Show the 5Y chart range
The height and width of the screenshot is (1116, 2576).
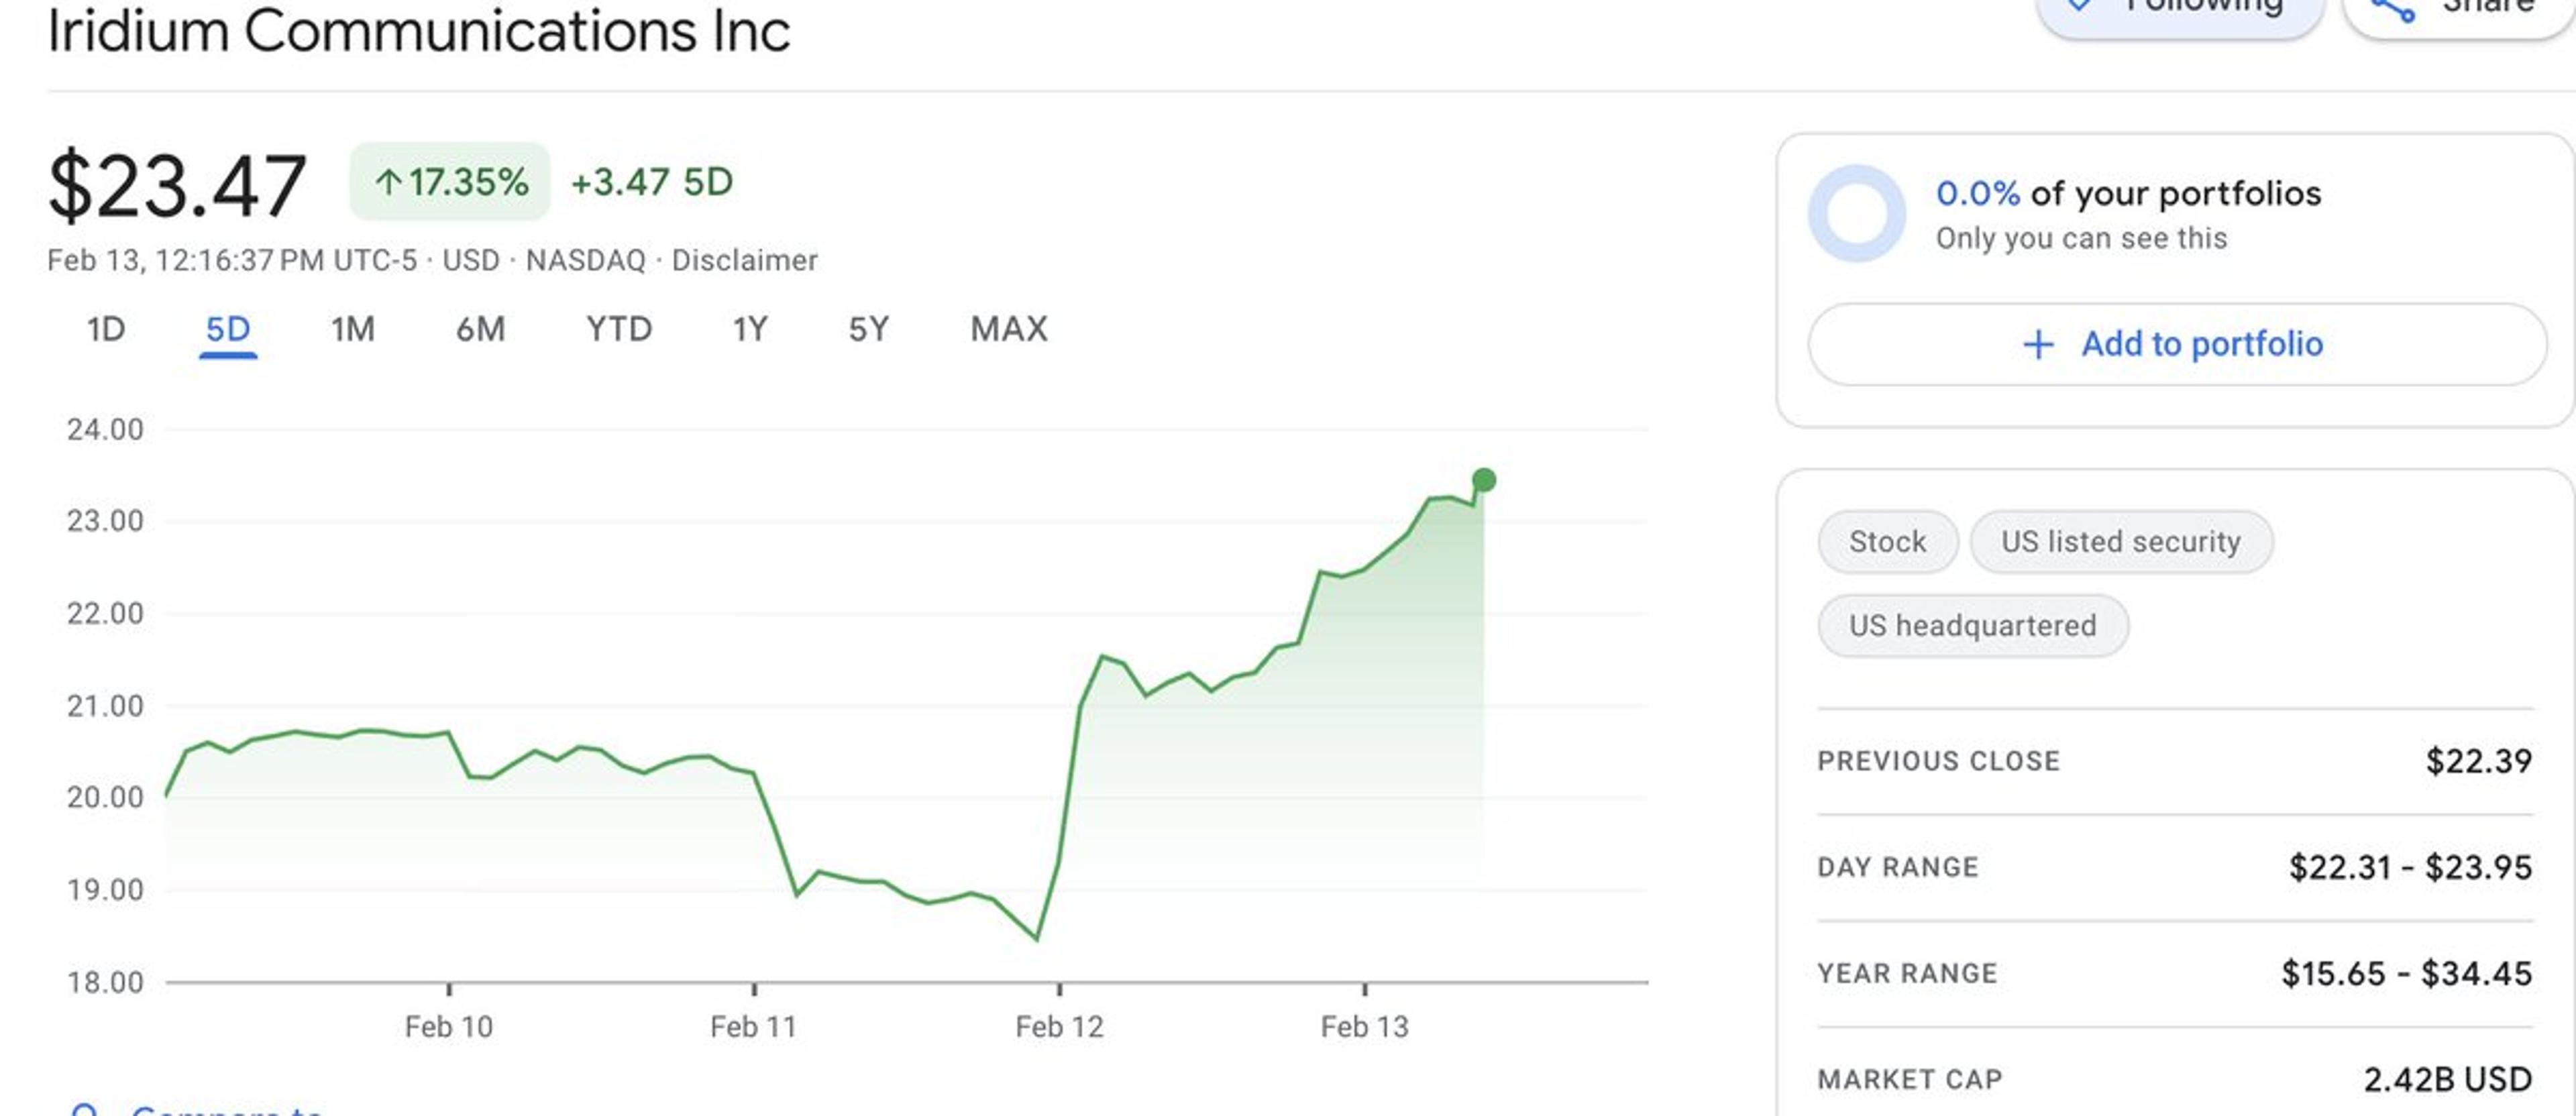click(868, 329)
